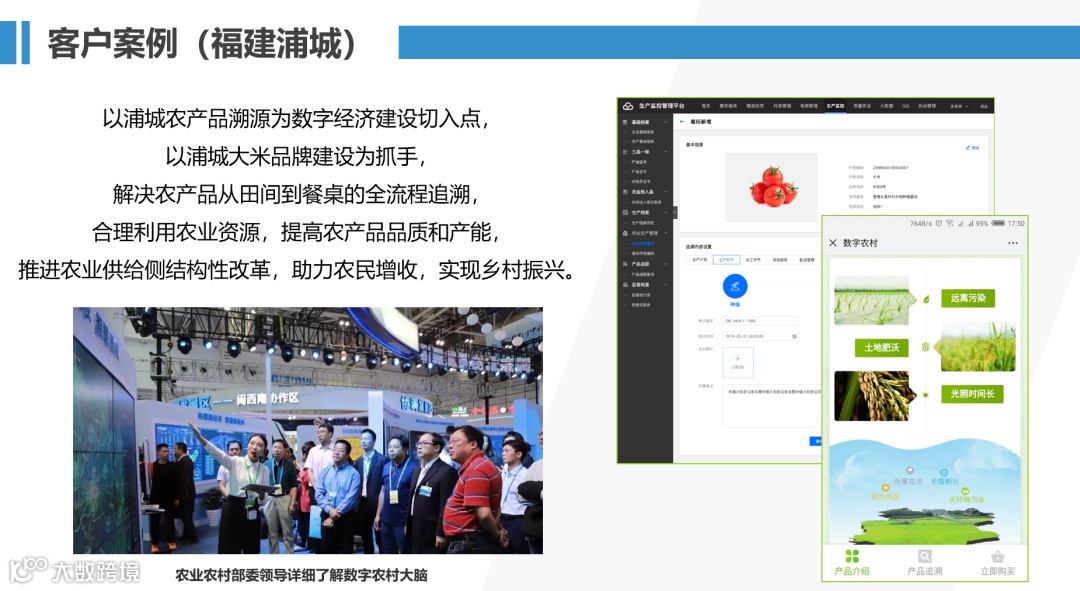Screen dimensions: 1080x591
Task: Click the plus upload image box
Action: pos(738,362)
